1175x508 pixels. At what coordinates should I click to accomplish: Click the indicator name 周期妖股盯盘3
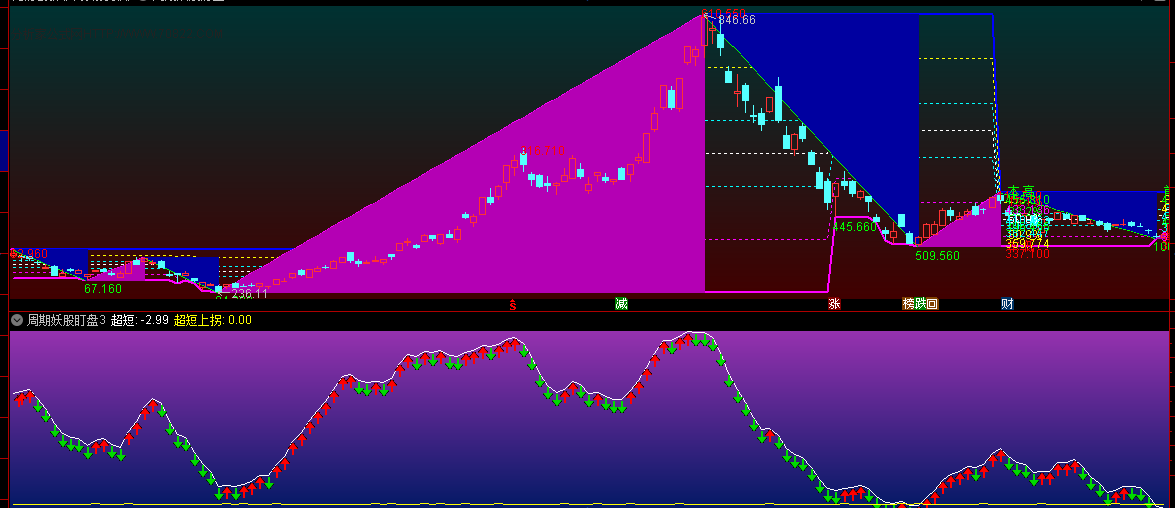click(x=67, y=320)
